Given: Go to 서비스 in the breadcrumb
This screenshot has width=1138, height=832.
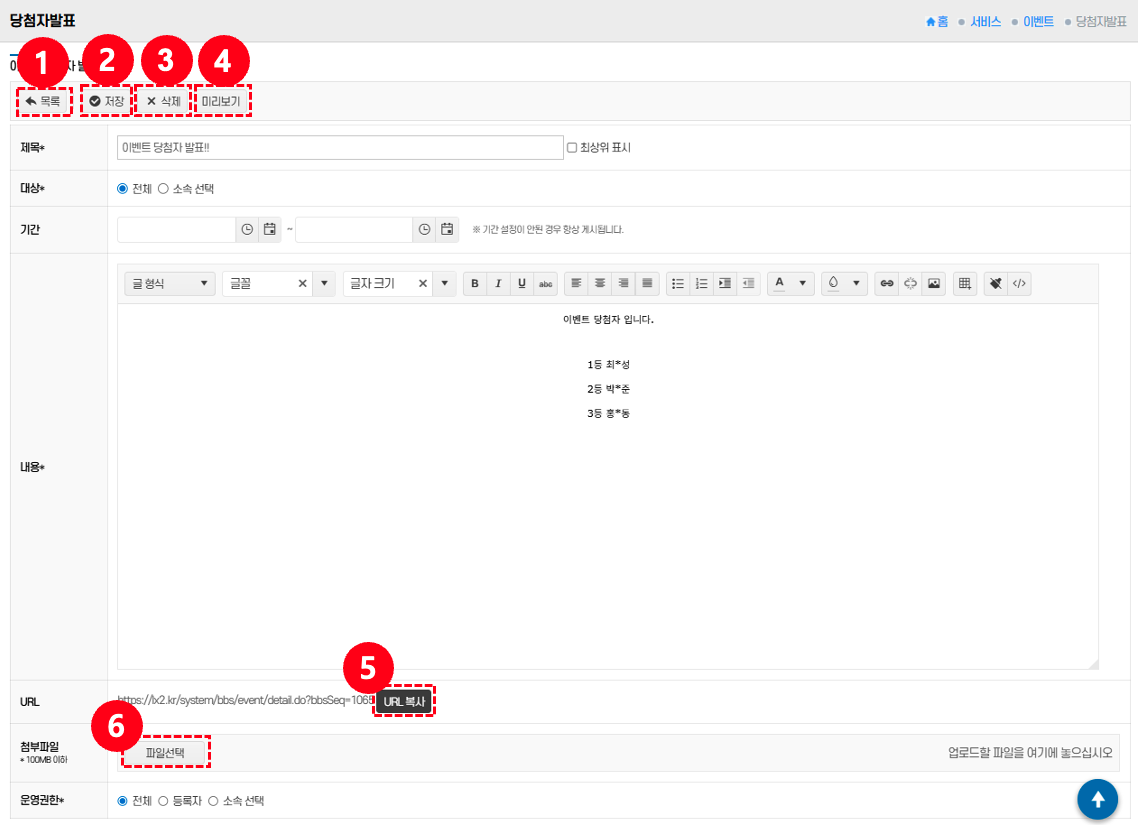Looking at the screenshot, I should pos(985,21).
